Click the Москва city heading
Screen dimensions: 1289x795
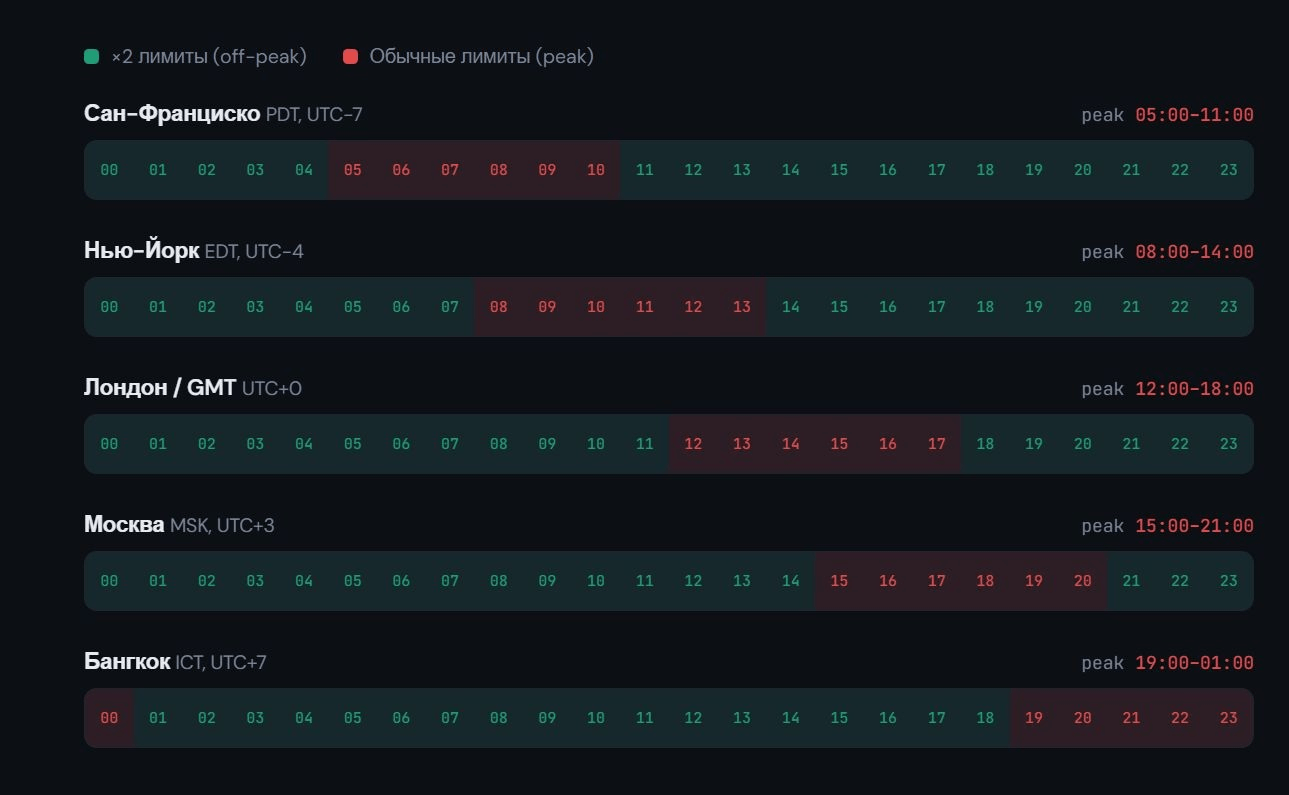click(124, 525)
